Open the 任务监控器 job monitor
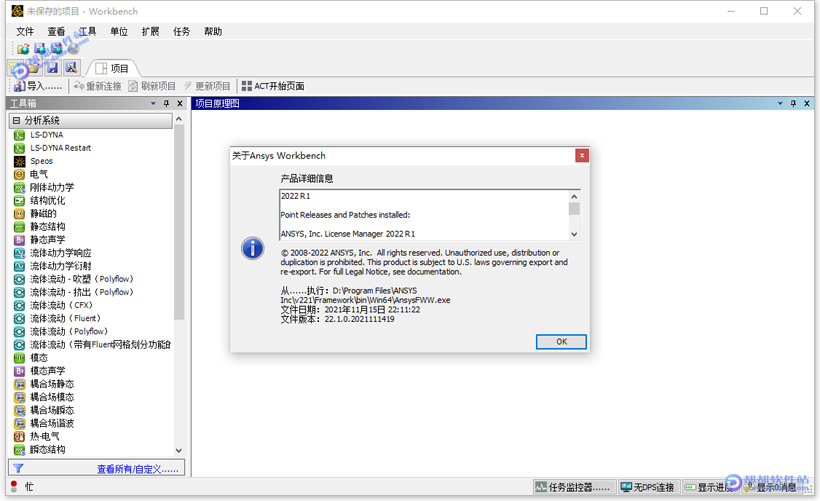The height and width of the screenshot is (501, 820). coord(573,487)
